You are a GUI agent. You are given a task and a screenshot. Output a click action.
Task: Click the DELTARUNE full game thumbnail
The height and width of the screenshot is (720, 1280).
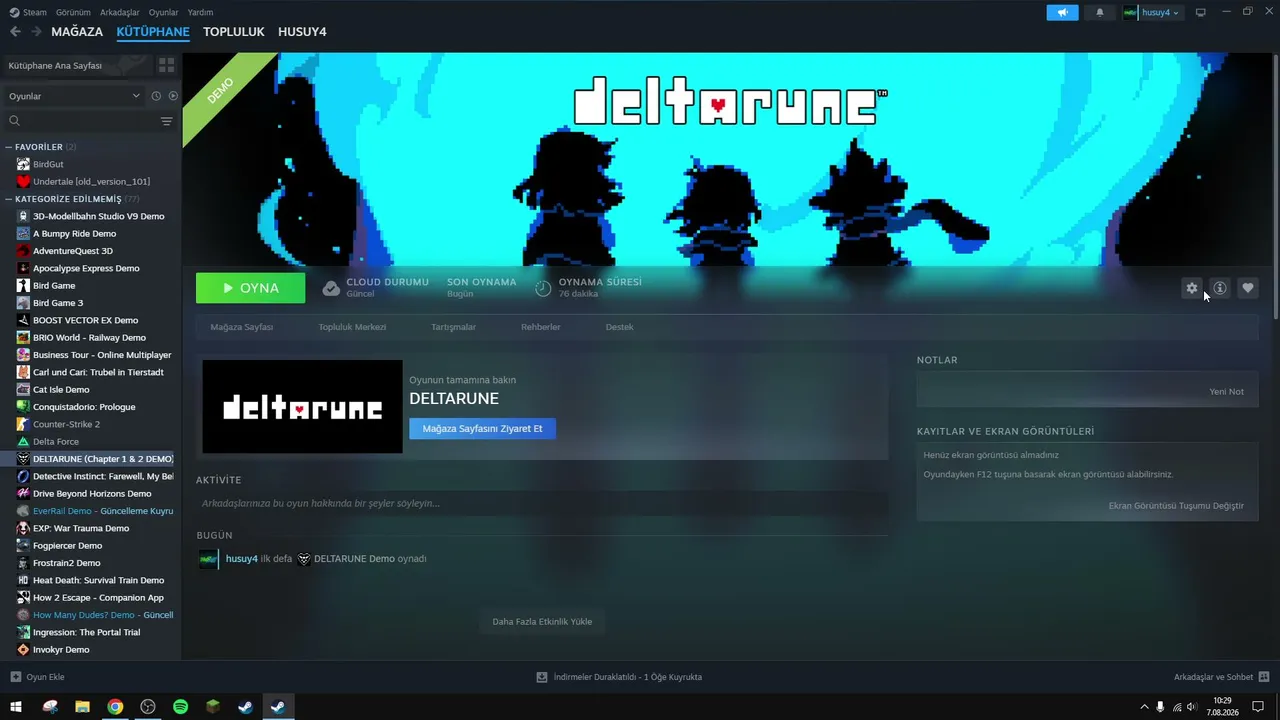(x=302, y=407)
